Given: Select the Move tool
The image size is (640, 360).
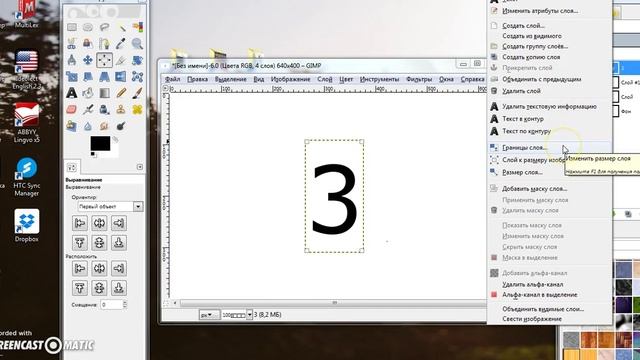Looking at the screenshot, I should [x=88, y=60].
